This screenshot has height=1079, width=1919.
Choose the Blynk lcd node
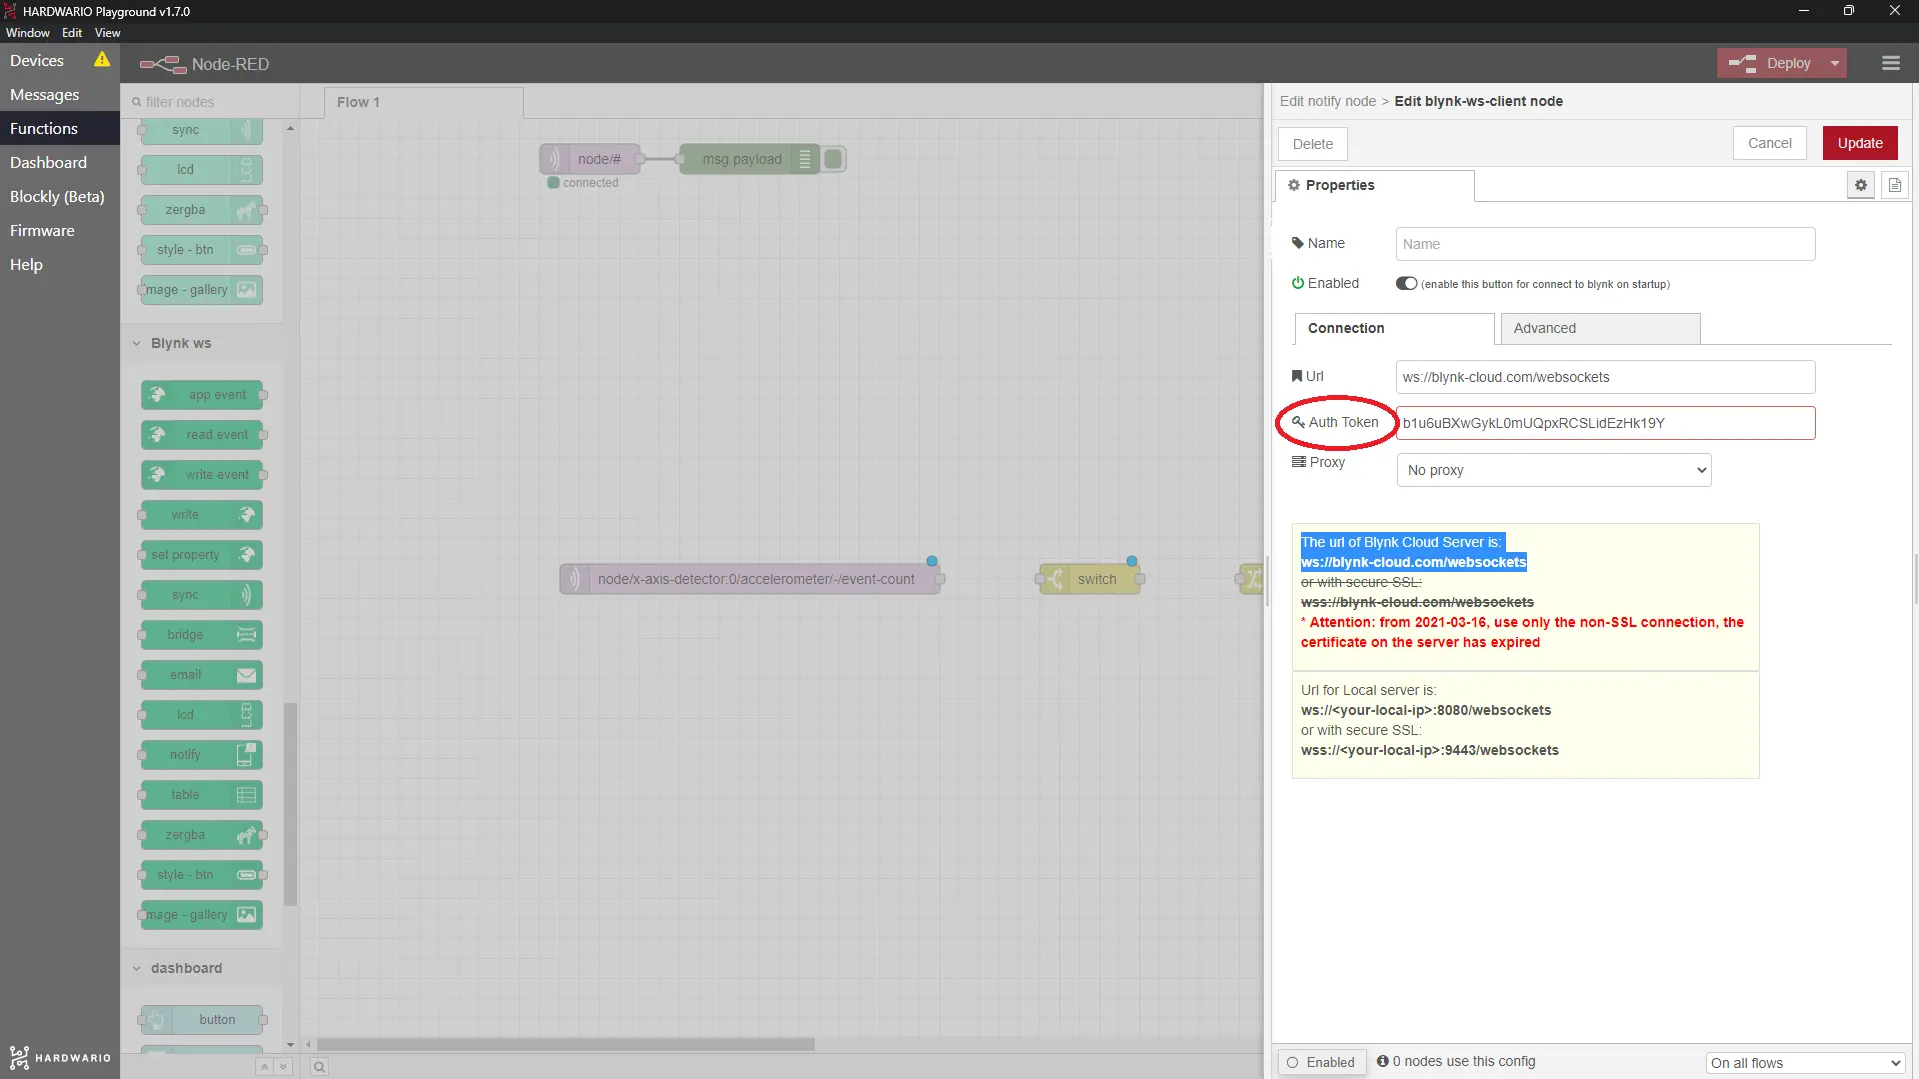(x=202, y=715)
